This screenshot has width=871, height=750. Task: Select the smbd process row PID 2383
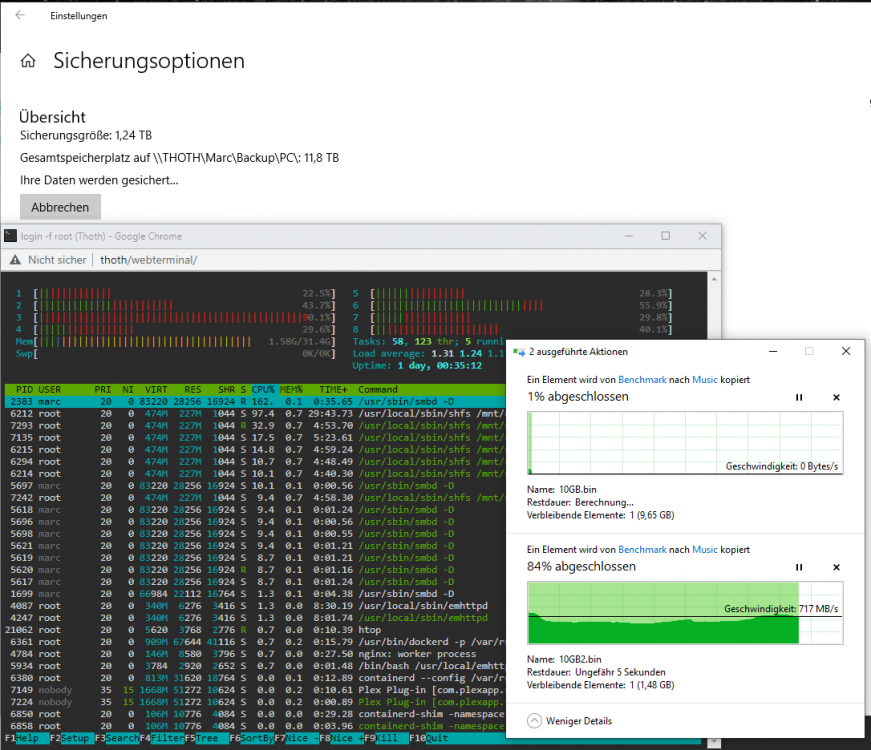pyautogui.click(x=255, y=402)
